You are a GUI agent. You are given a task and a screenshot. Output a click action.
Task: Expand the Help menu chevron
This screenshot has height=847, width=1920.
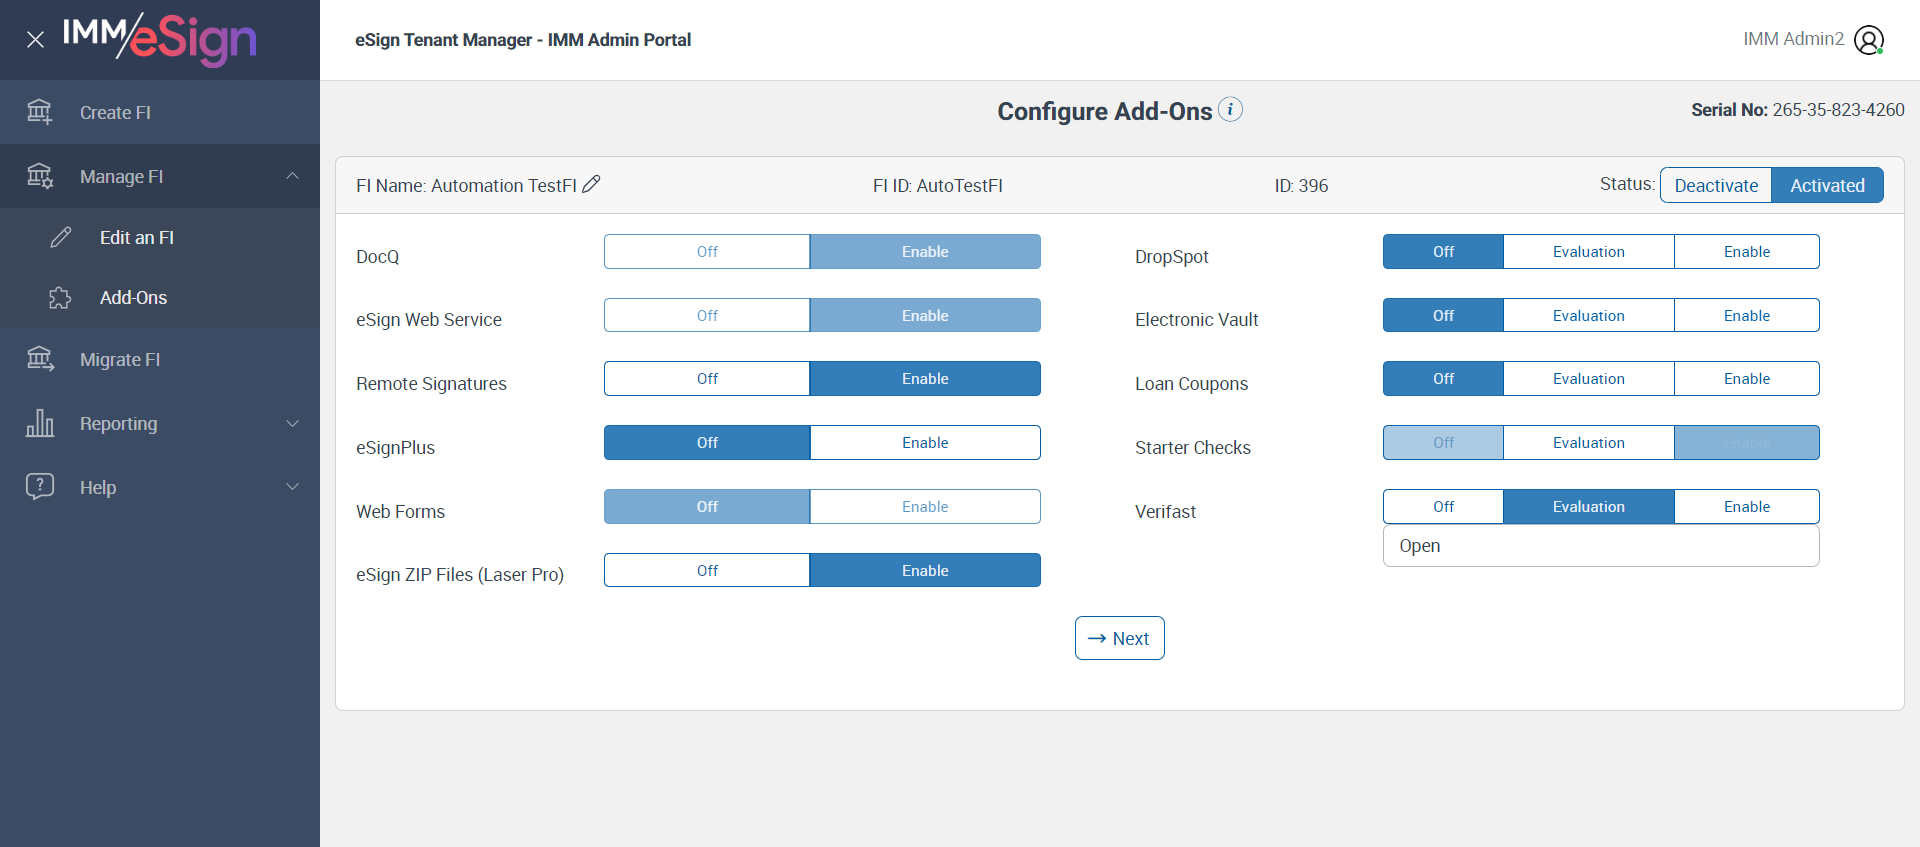(292, 487)
